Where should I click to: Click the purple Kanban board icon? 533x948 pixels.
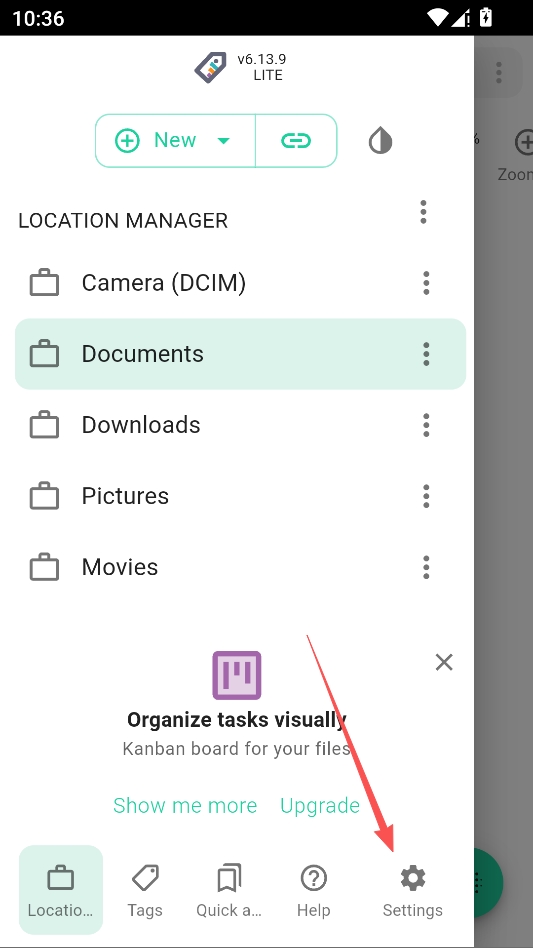(x=237, y=675)
